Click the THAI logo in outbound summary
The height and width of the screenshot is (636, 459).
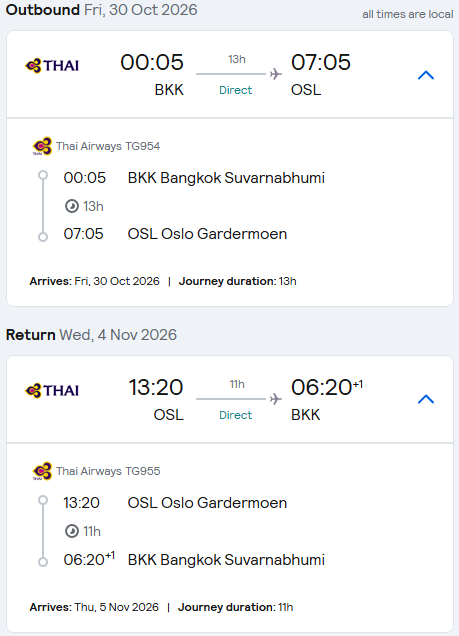52,65
